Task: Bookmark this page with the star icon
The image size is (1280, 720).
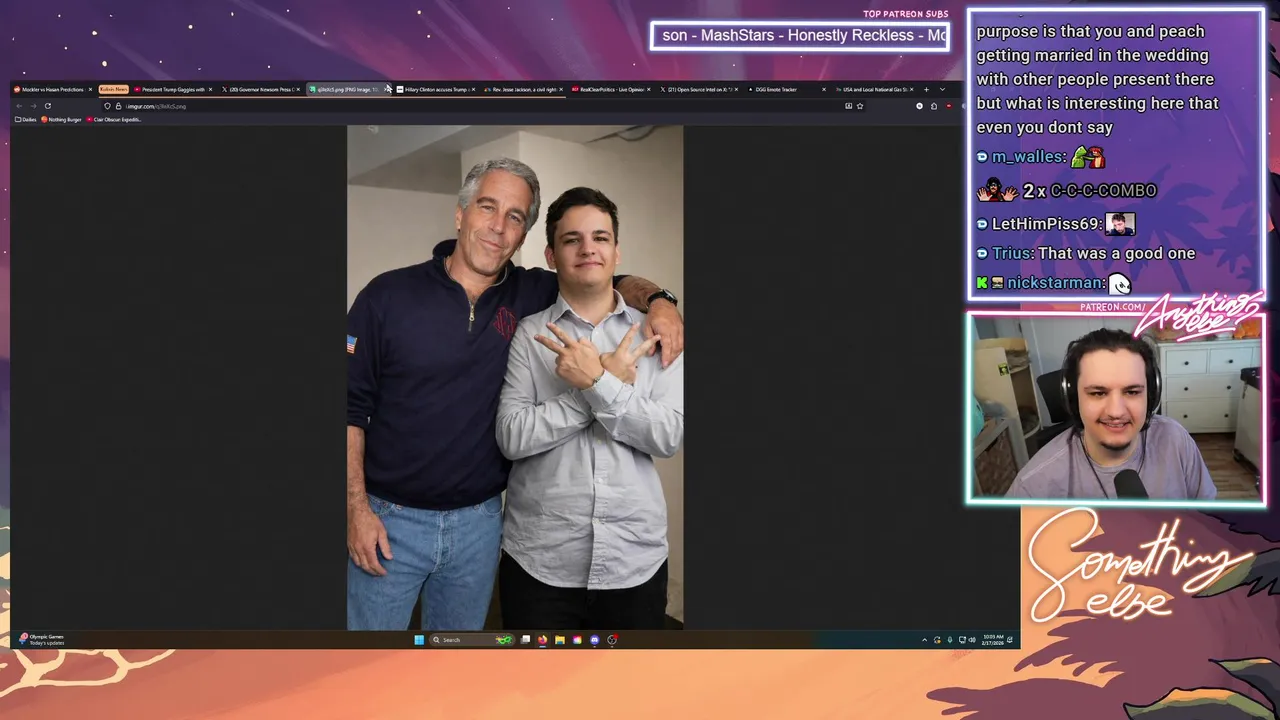Action: click(860, 106)
